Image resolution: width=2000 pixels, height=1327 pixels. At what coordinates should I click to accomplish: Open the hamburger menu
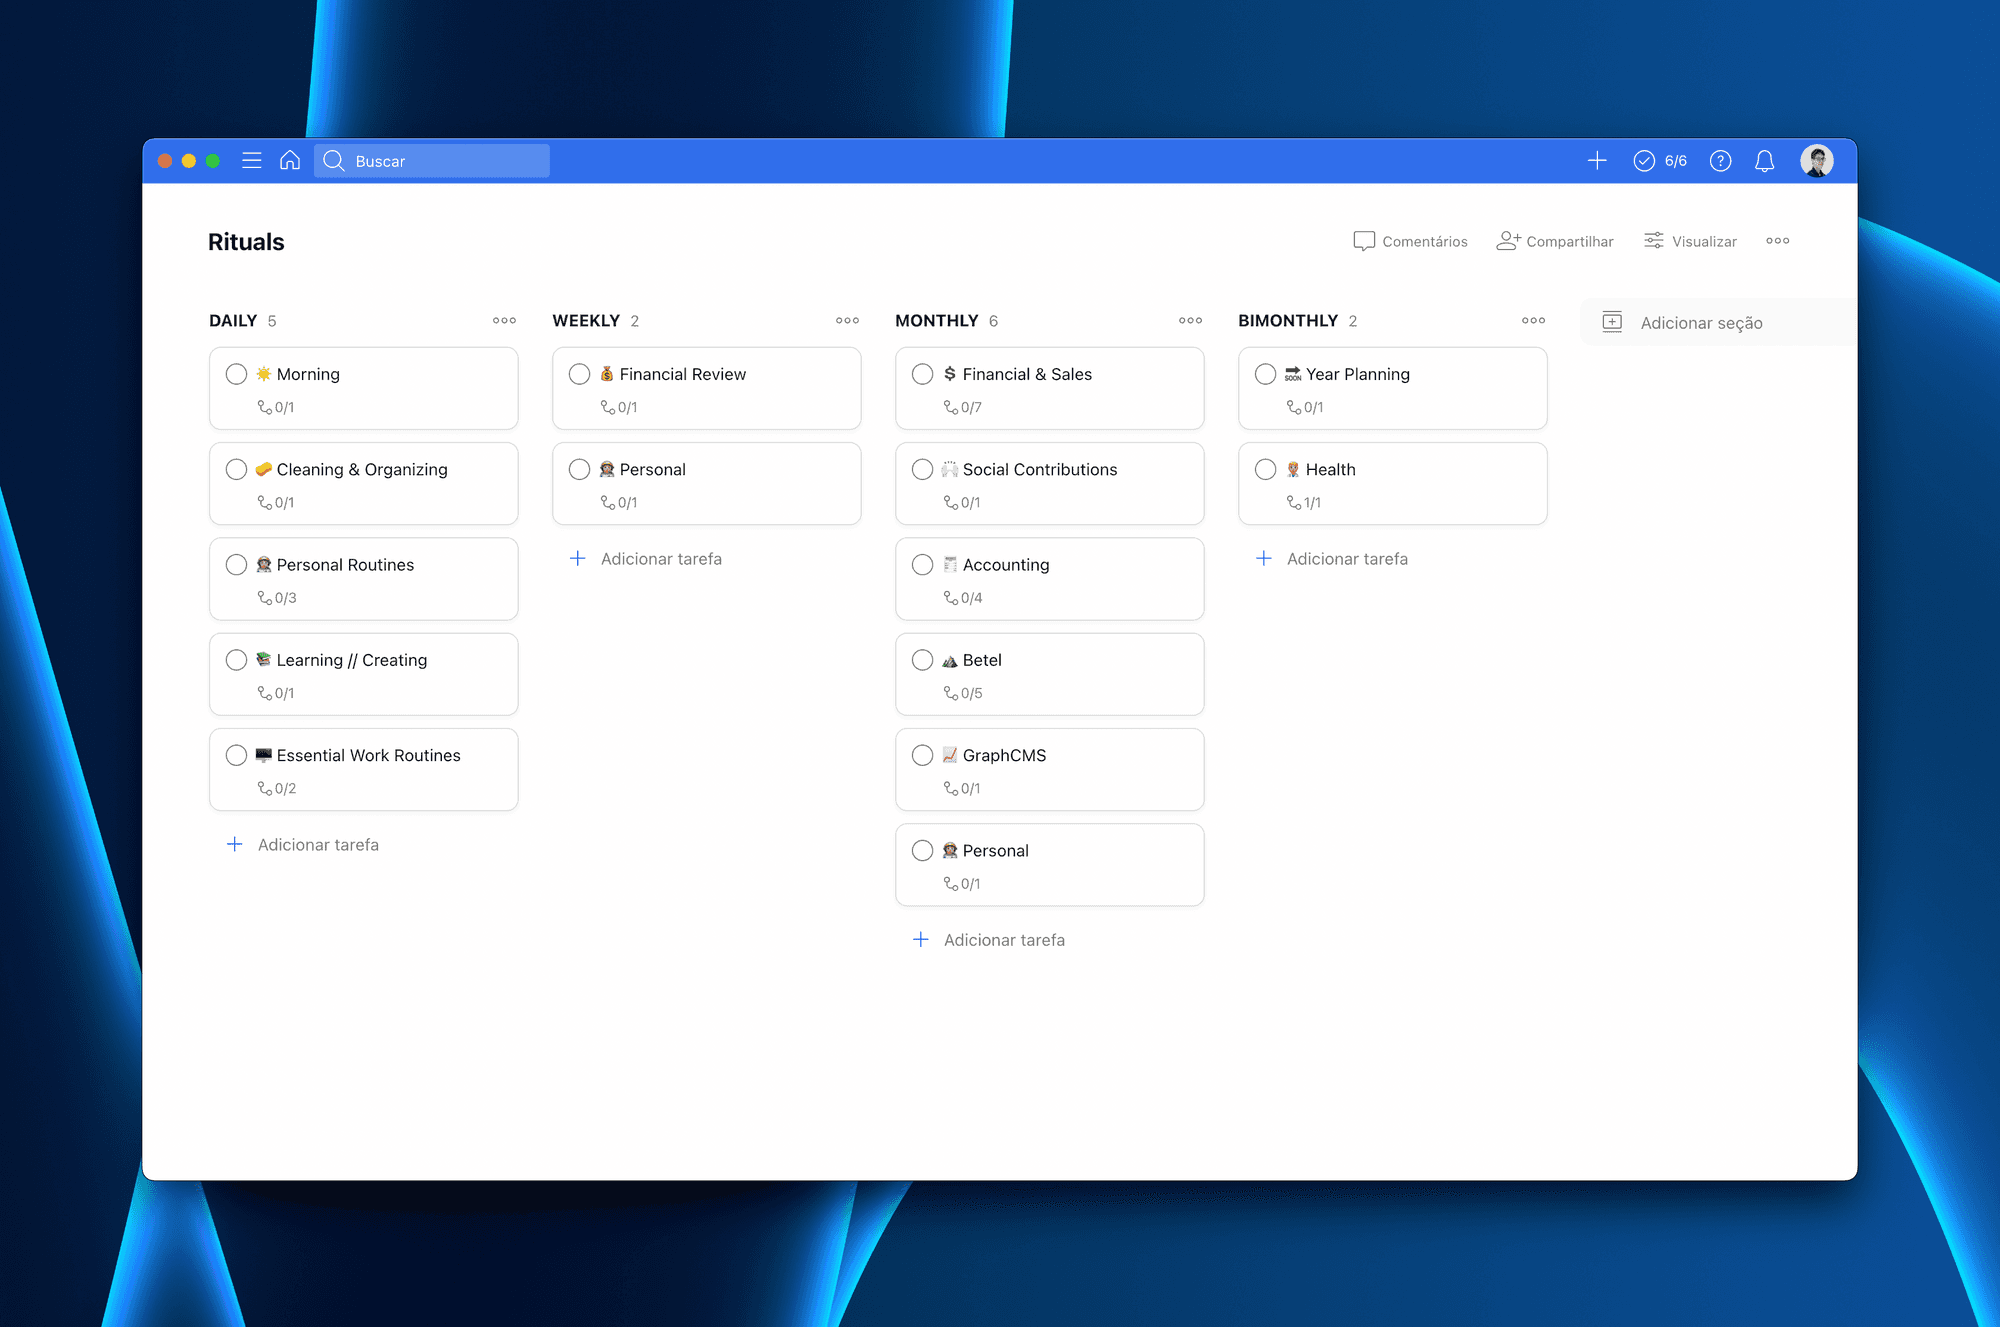pos(252,160)
